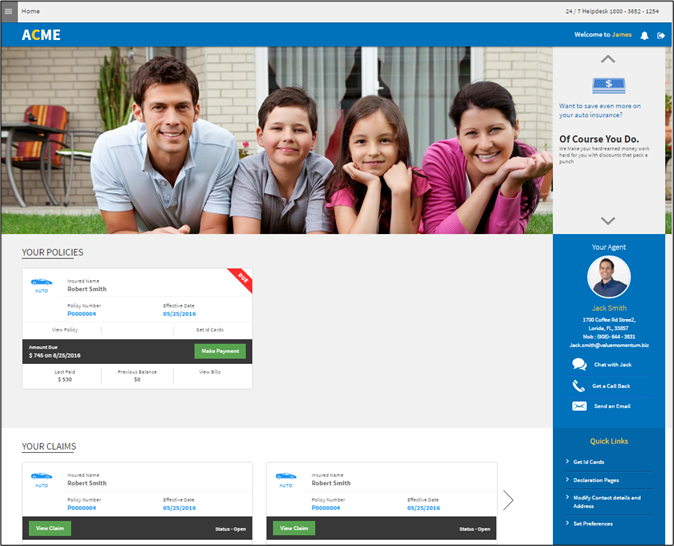This screenshot has height=546, width=674.
Task: Open Get Id Cards in policy card
Action: (x=210, y=330)
